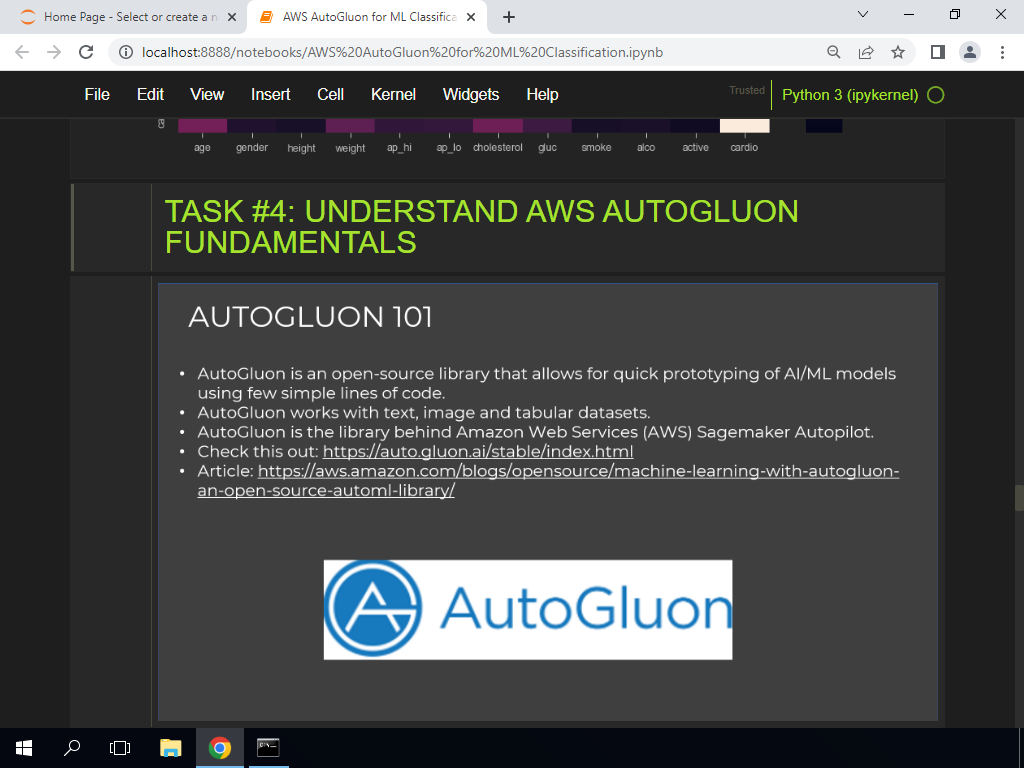Click the 'weight' axis label
This screenshot has width=1024, height=768.
pyautogui.click(x=350, y=148)
